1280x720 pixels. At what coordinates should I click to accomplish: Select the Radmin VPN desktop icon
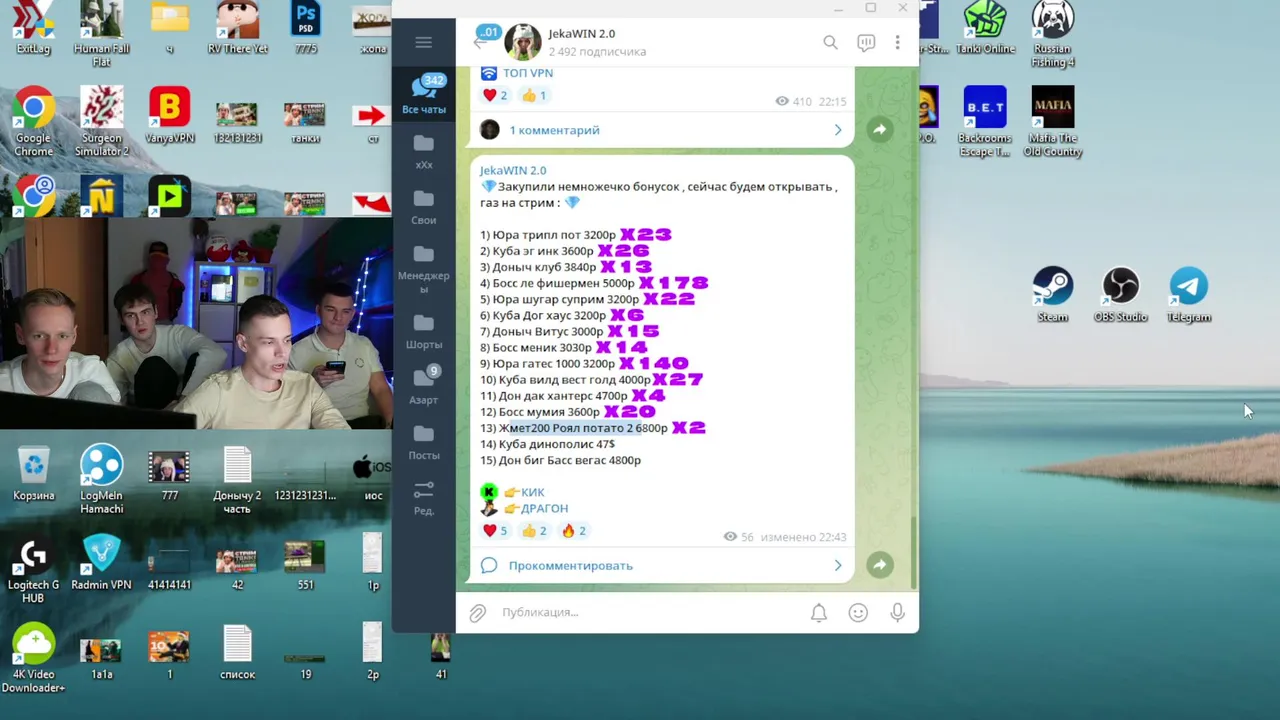101,563
